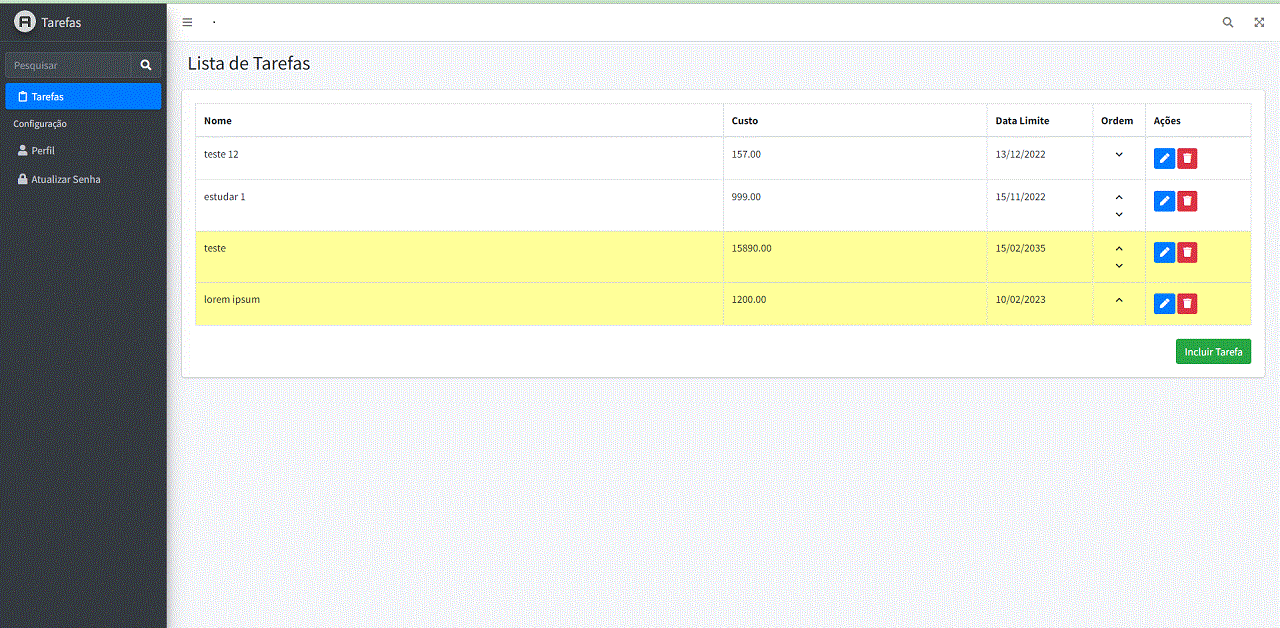This screenshot has height=628, width=1280.
Task: Edit the 'teste 12' task
Action: (x=1164, y=158)
